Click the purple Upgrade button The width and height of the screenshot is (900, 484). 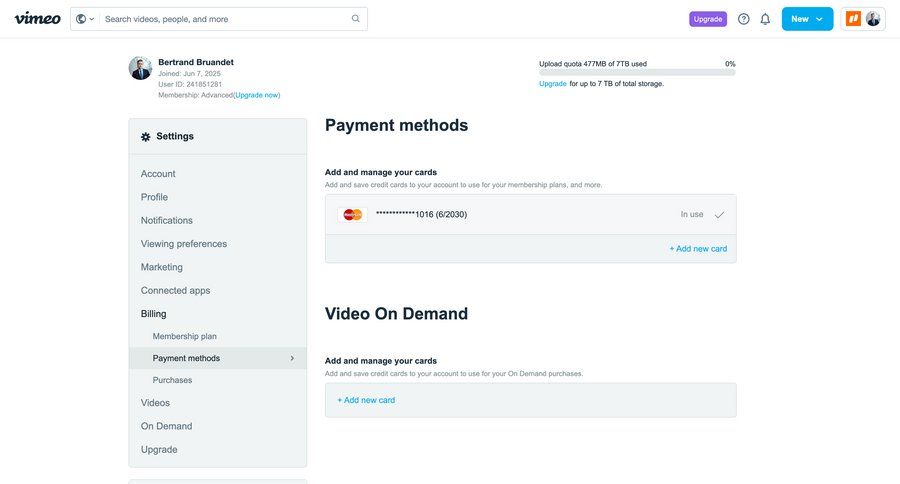pos(708,19)
